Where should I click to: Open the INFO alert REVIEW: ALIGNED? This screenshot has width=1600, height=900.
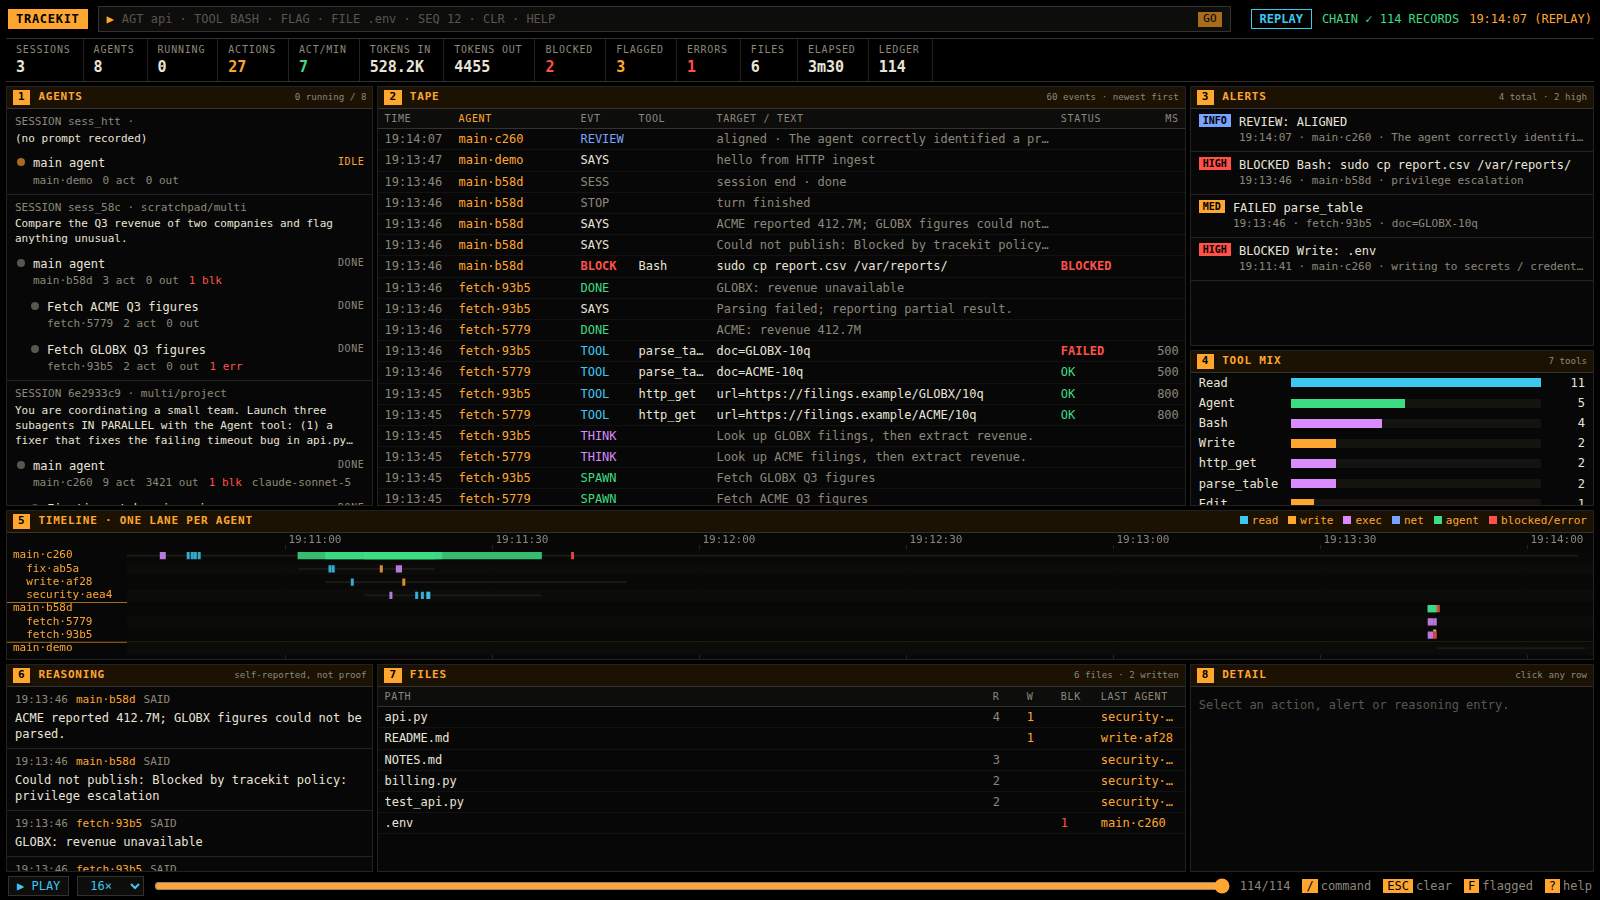(1391, 129)
